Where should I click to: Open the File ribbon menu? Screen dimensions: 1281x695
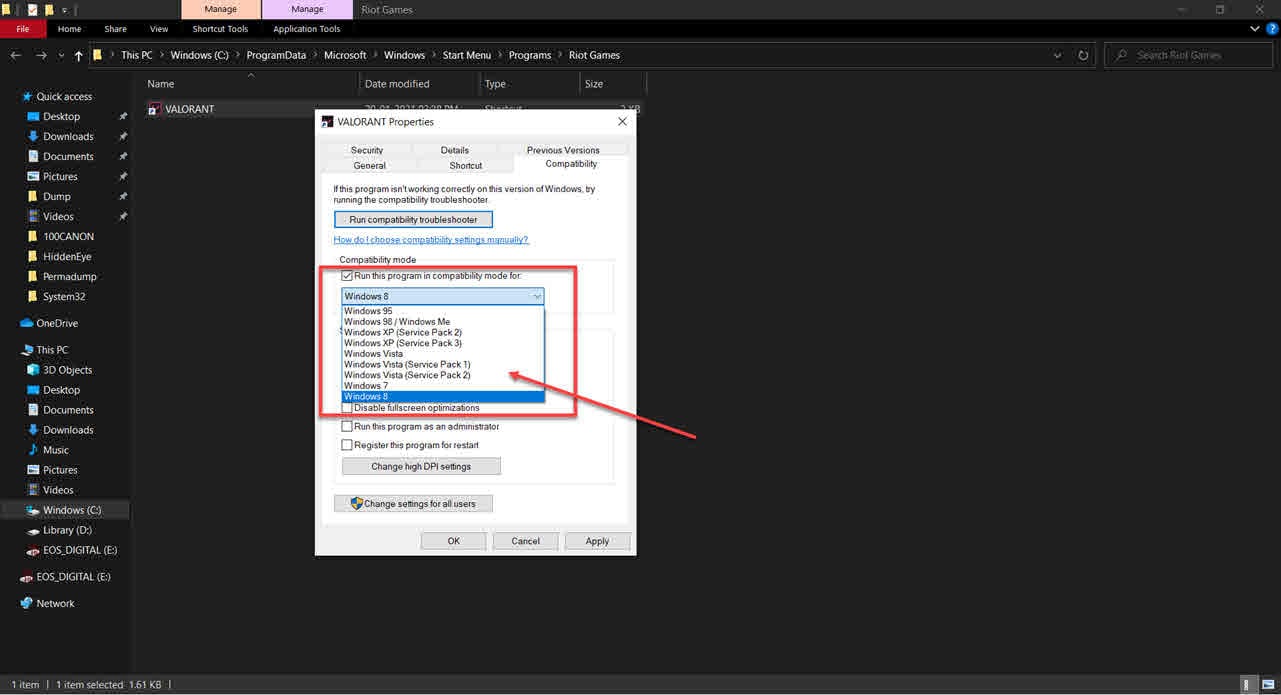23,29
